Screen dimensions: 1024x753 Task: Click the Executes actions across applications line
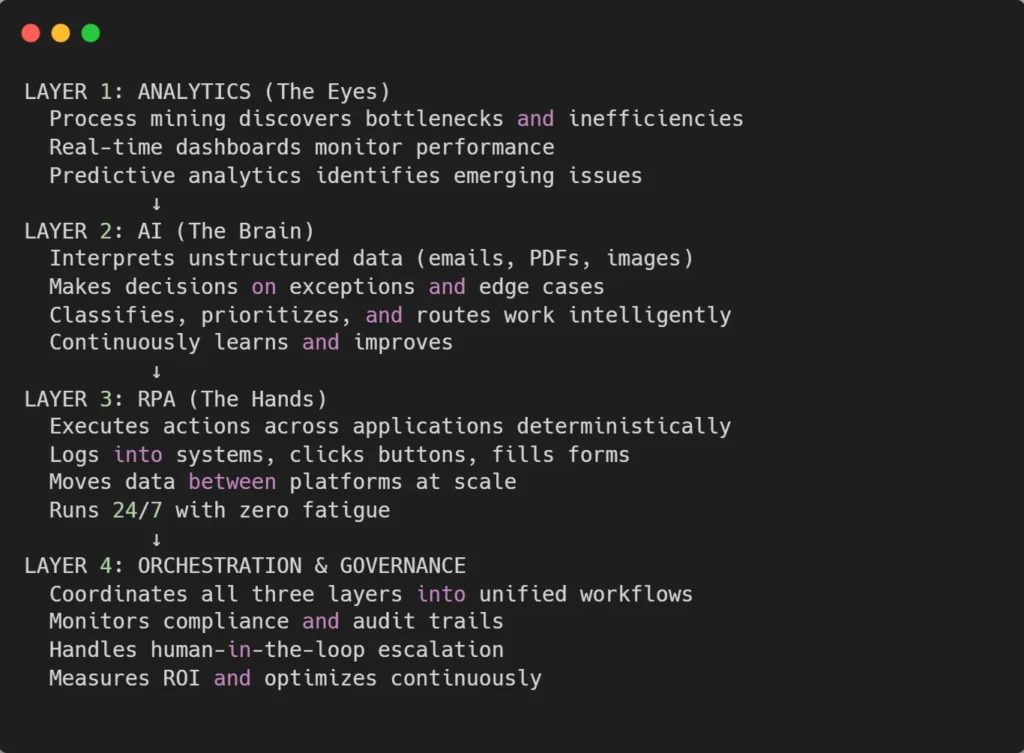click(x=390, y=427)
